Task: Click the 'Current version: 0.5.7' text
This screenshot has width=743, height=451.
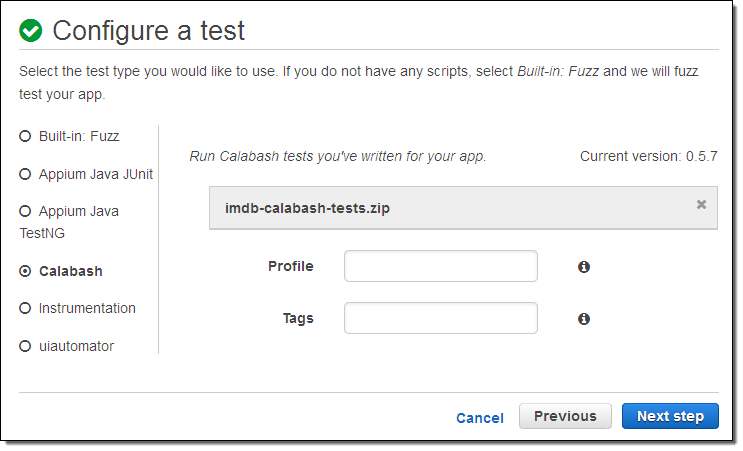Action: [x=648, y=157]
